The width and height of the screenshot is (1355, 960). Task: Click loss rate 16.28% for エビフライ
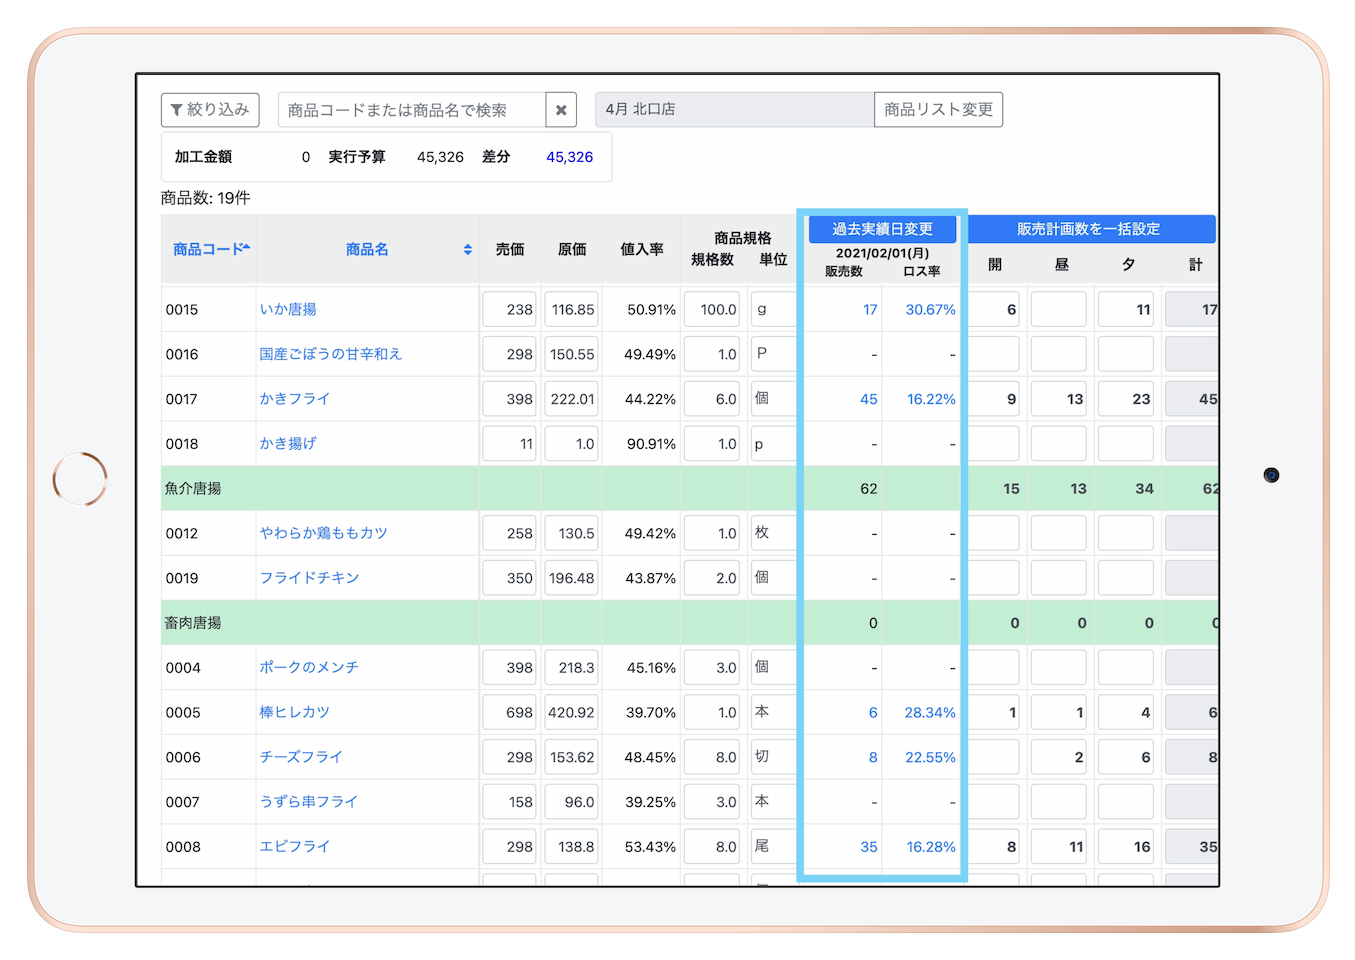[x=931, y=847]
